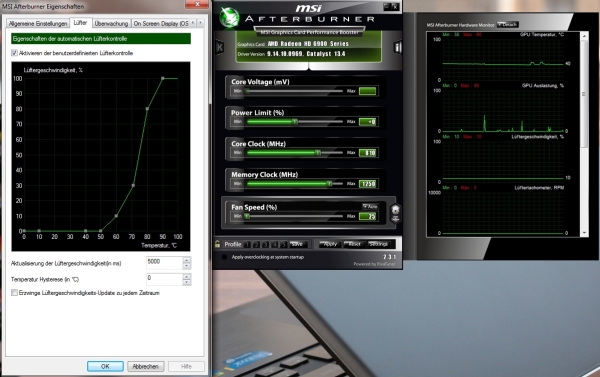Click the OK button

click(105, 366)
